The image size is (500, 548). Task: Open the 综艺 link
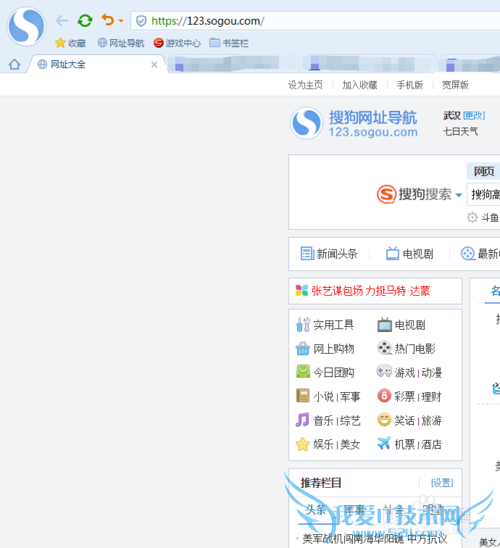pyautogui.click(x=350, y=420)
